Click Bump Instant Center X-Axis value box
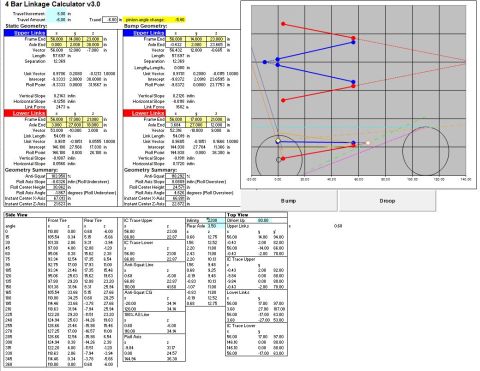 (x=175, y=198)
